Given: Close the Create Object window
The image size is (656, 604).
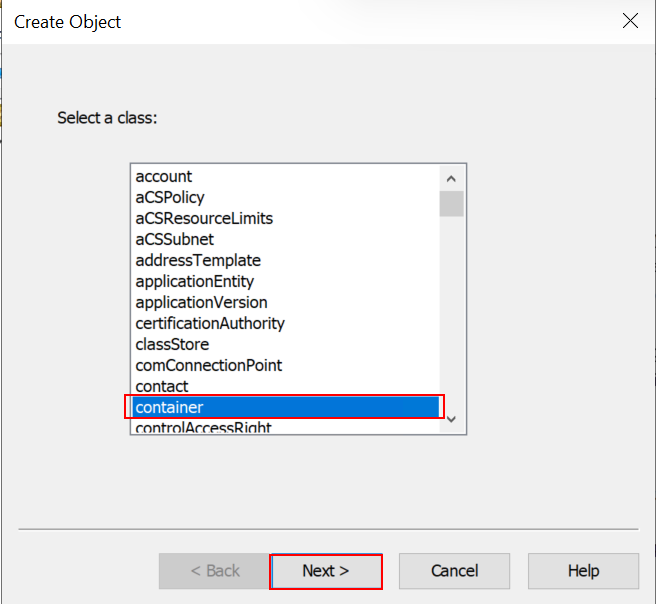Looking at the screenshot, I should 630,21.
